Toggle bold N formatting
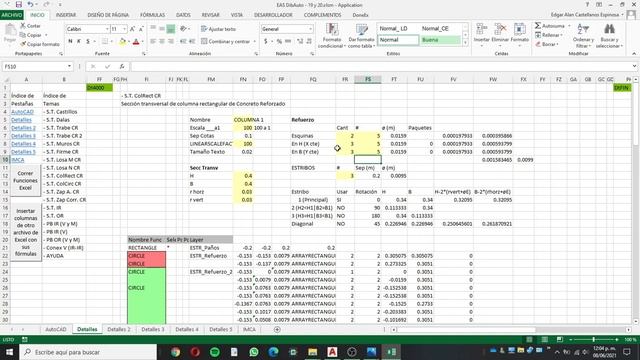This screenshot has height=360, width=640. [x=70, y=41]
